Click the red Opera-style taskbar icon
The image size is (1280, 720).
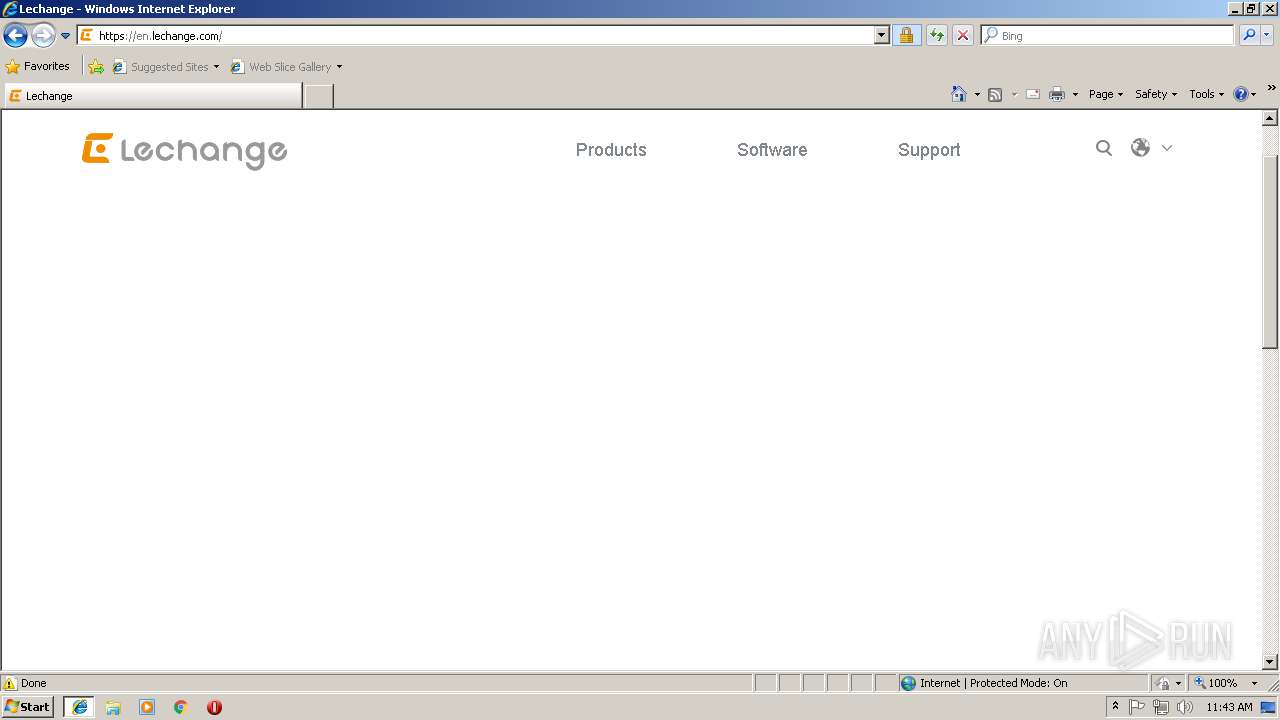pos(214,707)
